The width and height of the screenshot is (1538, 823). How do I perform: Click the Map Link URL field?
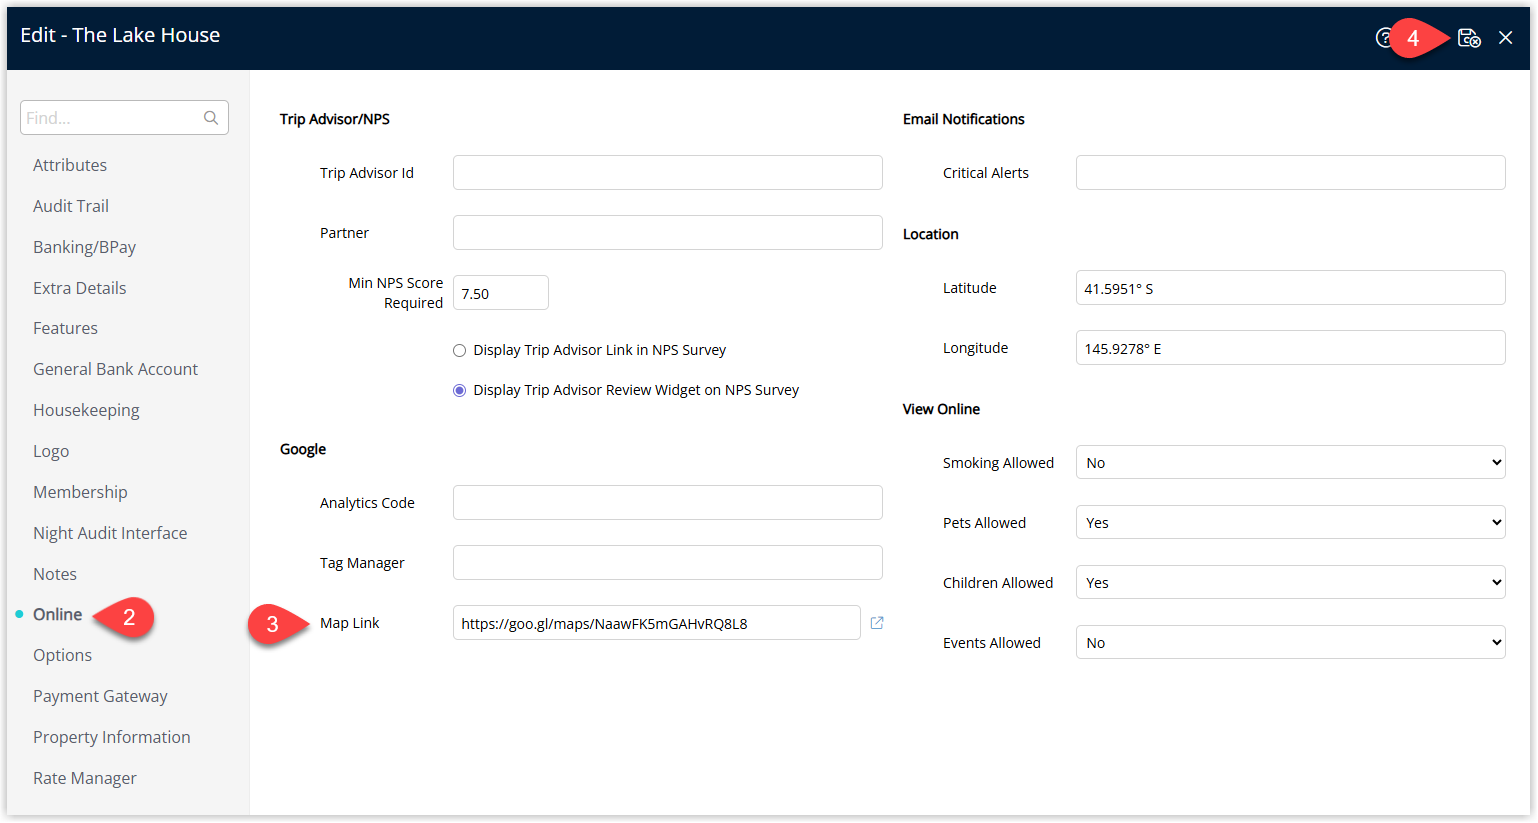pyautogui.click(x=657, y=622)
